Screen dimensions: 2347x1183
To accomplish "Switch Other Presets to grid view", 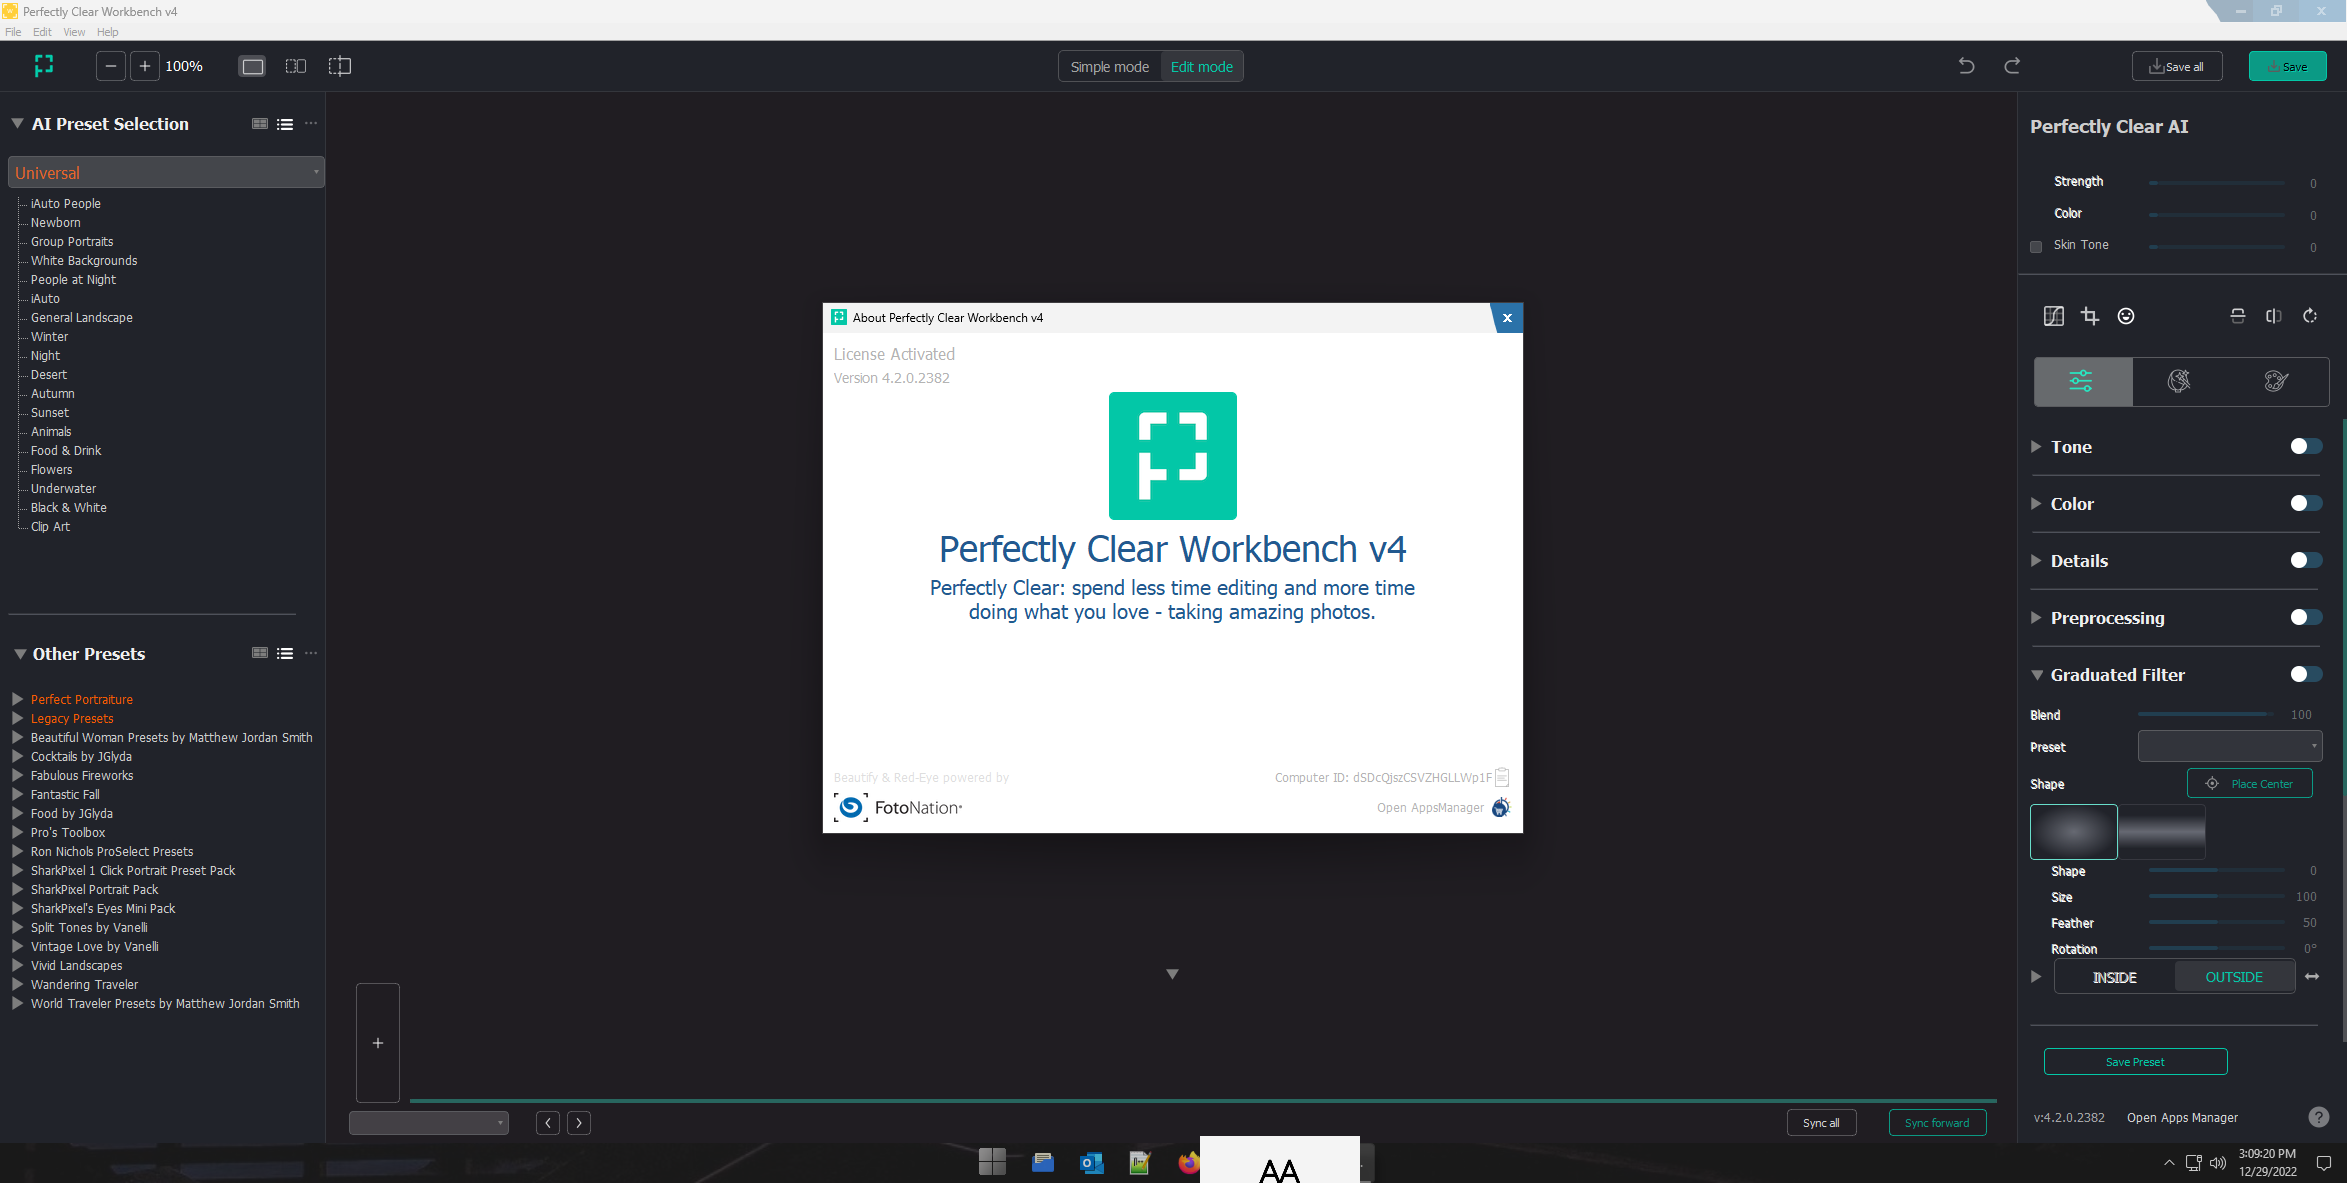I will (260, 653).
